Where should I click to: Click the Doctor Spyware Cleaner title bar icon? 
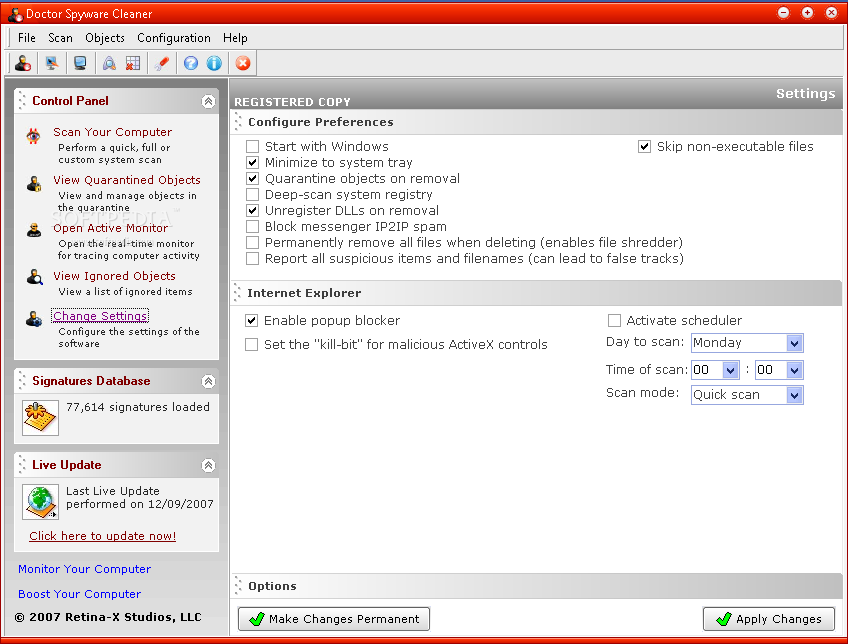(15, 14)
